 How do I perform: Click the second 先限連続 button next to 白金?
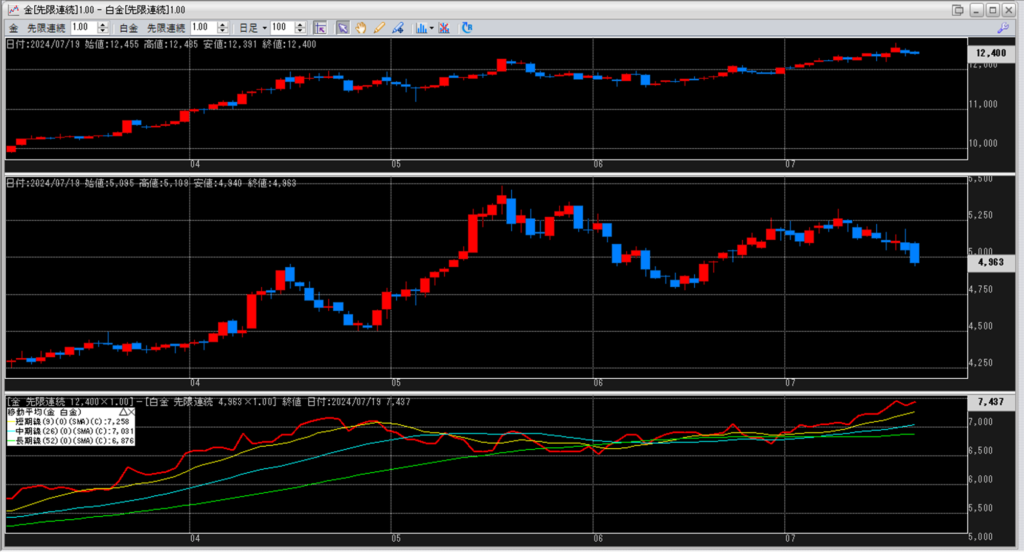pyautogui.click(x=166, y=28)
